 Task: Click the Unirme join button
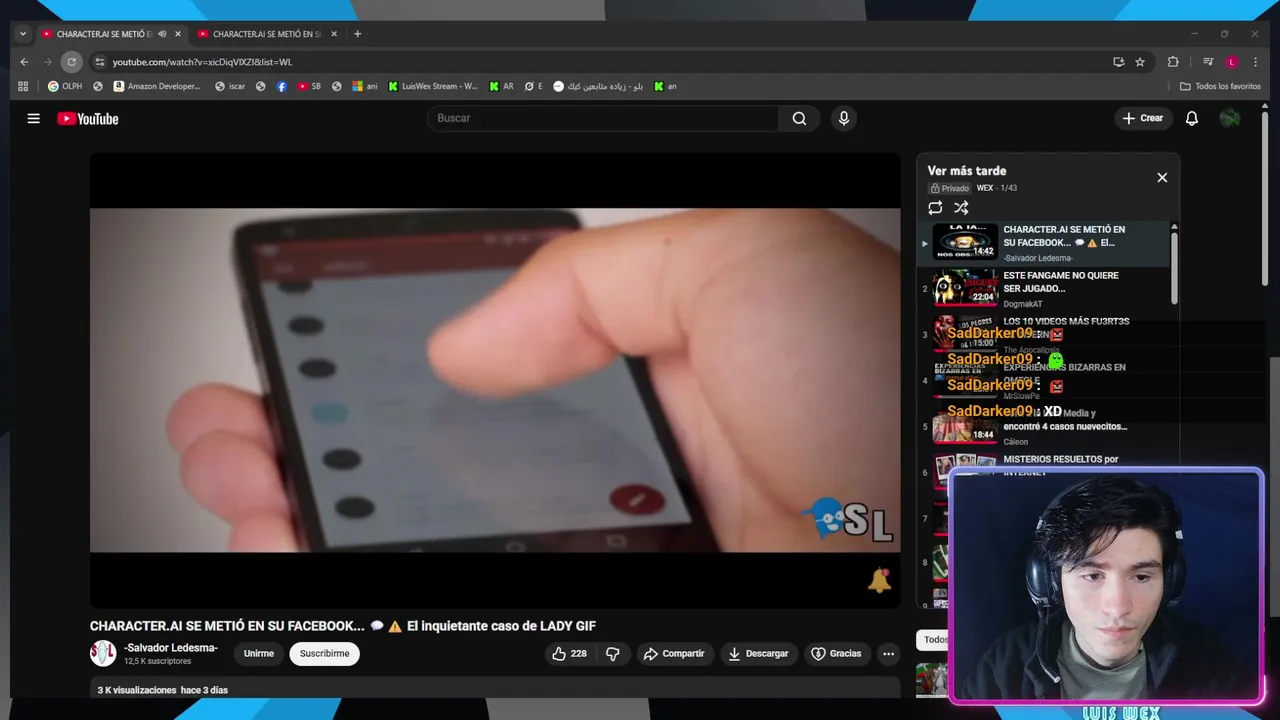coord(259,653)
